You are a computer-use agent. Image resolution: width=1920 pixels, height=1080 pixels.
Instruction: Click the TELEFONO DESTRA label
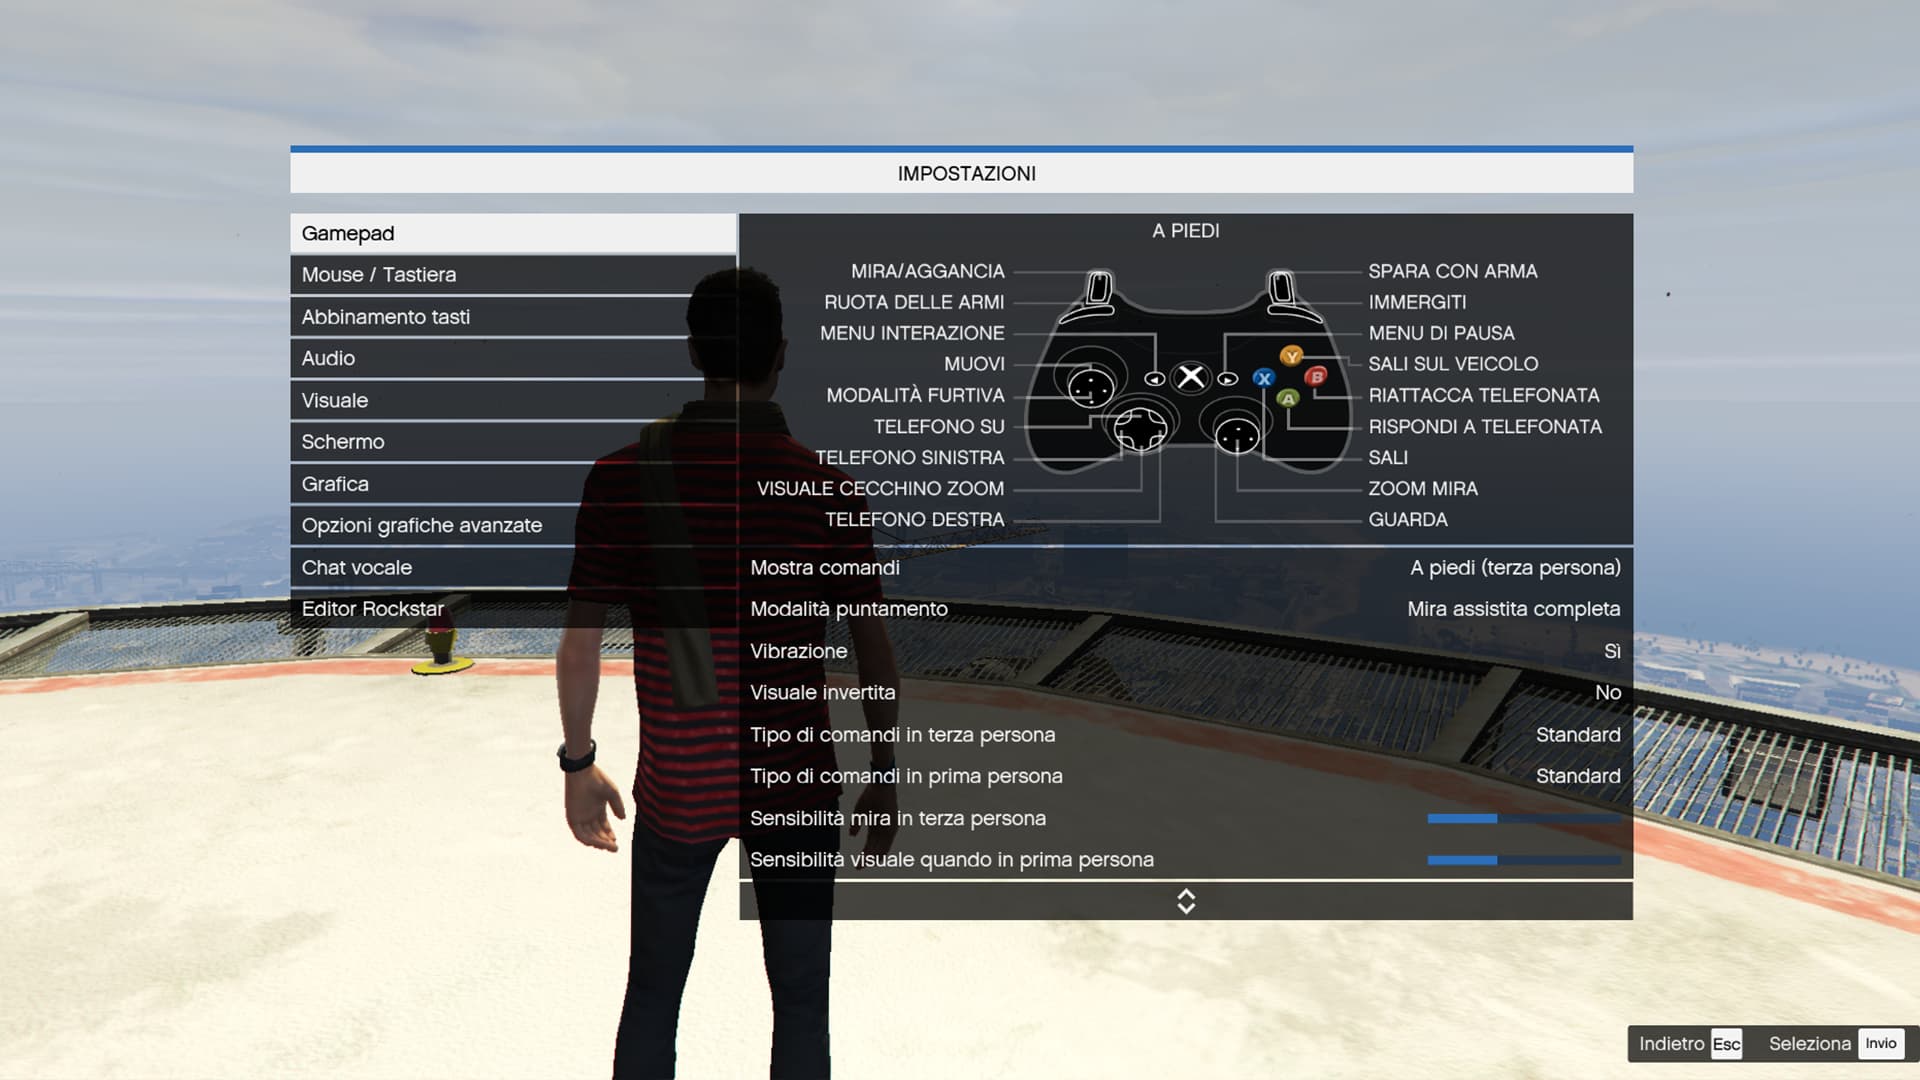coord(914,519)
